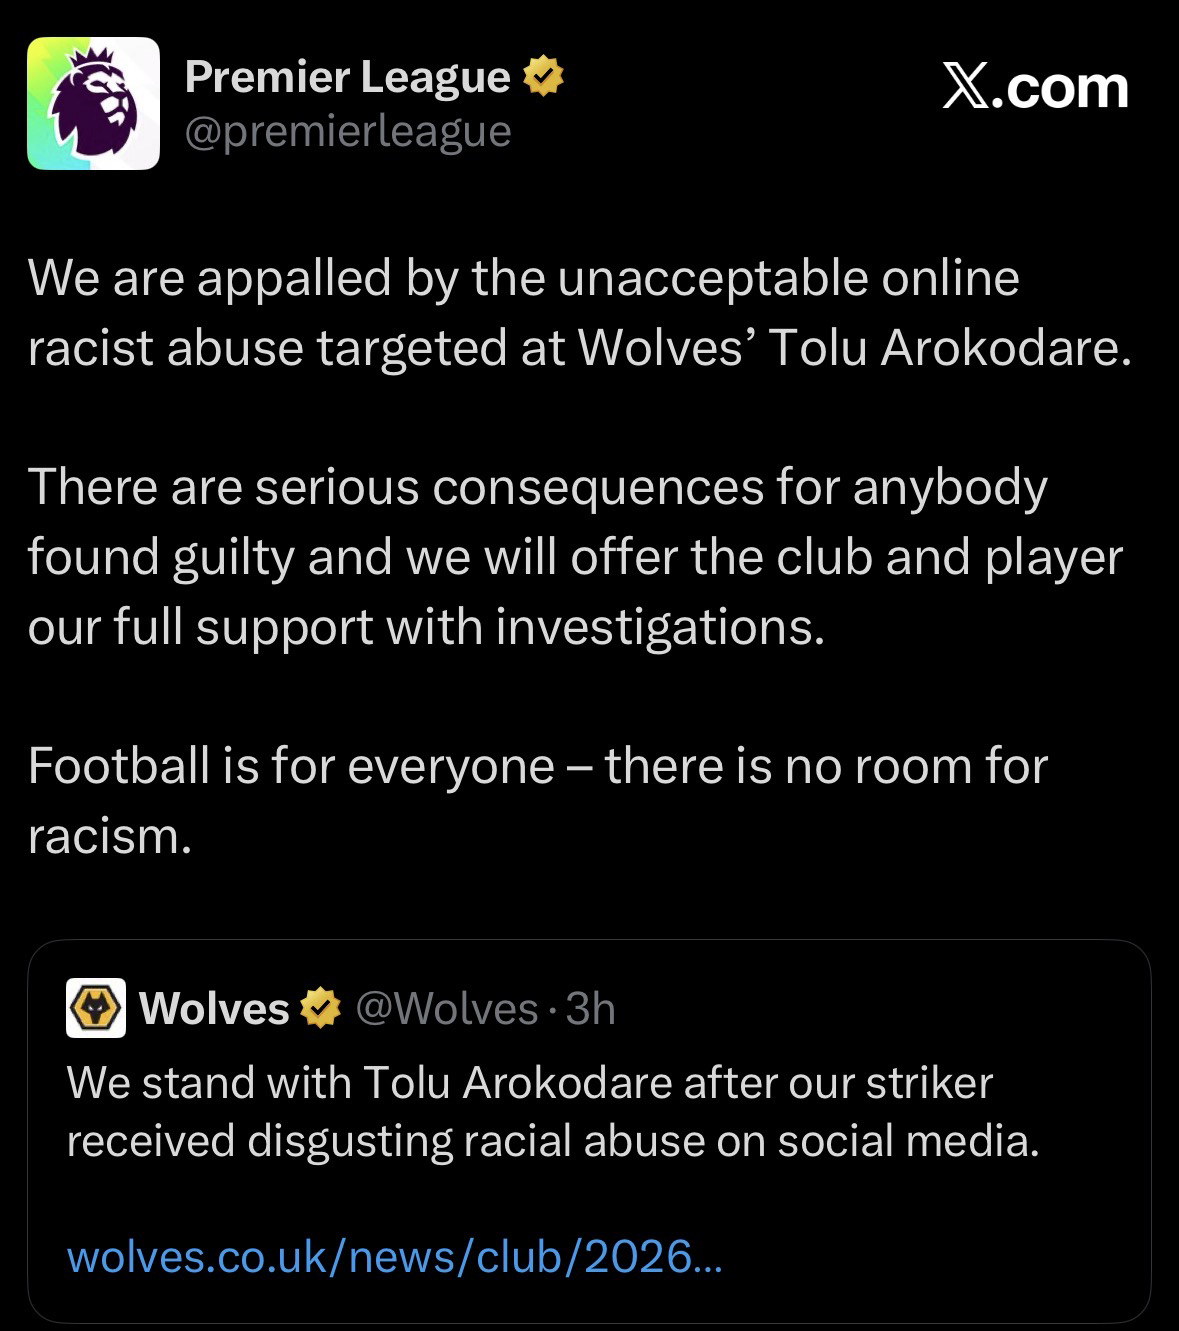This screenshot has width=1179, height=1331.
Task: Click the gold verified badge beside Premier League
Action: tap(543, 77)
